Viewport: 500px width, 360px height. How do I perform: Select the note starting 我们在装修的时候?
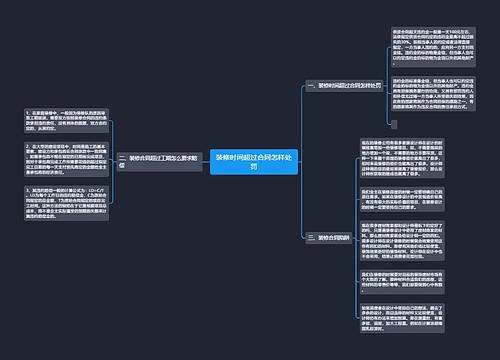pyautogui.click(x=402, y=282)
